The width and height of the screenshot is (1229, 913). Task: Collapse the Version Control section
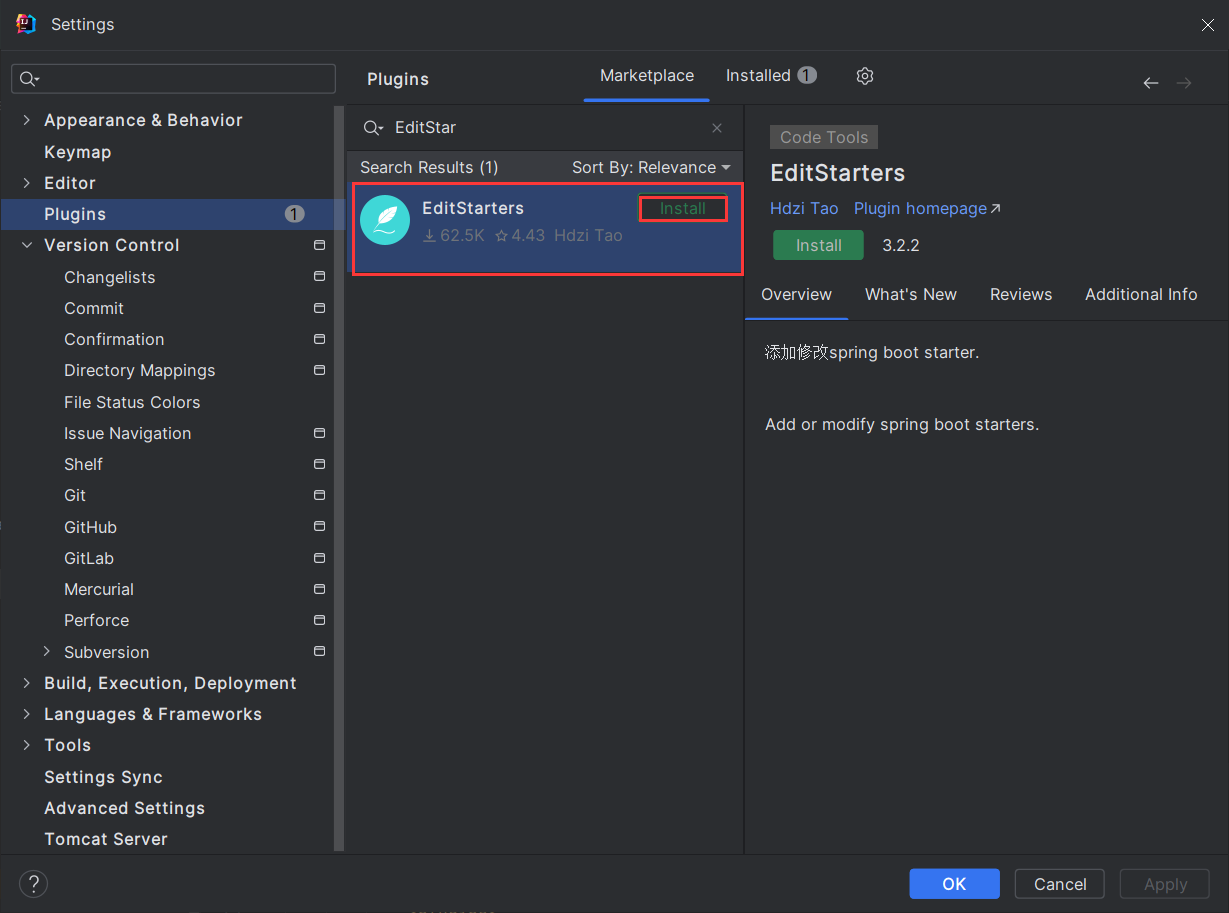pos(26,245)
